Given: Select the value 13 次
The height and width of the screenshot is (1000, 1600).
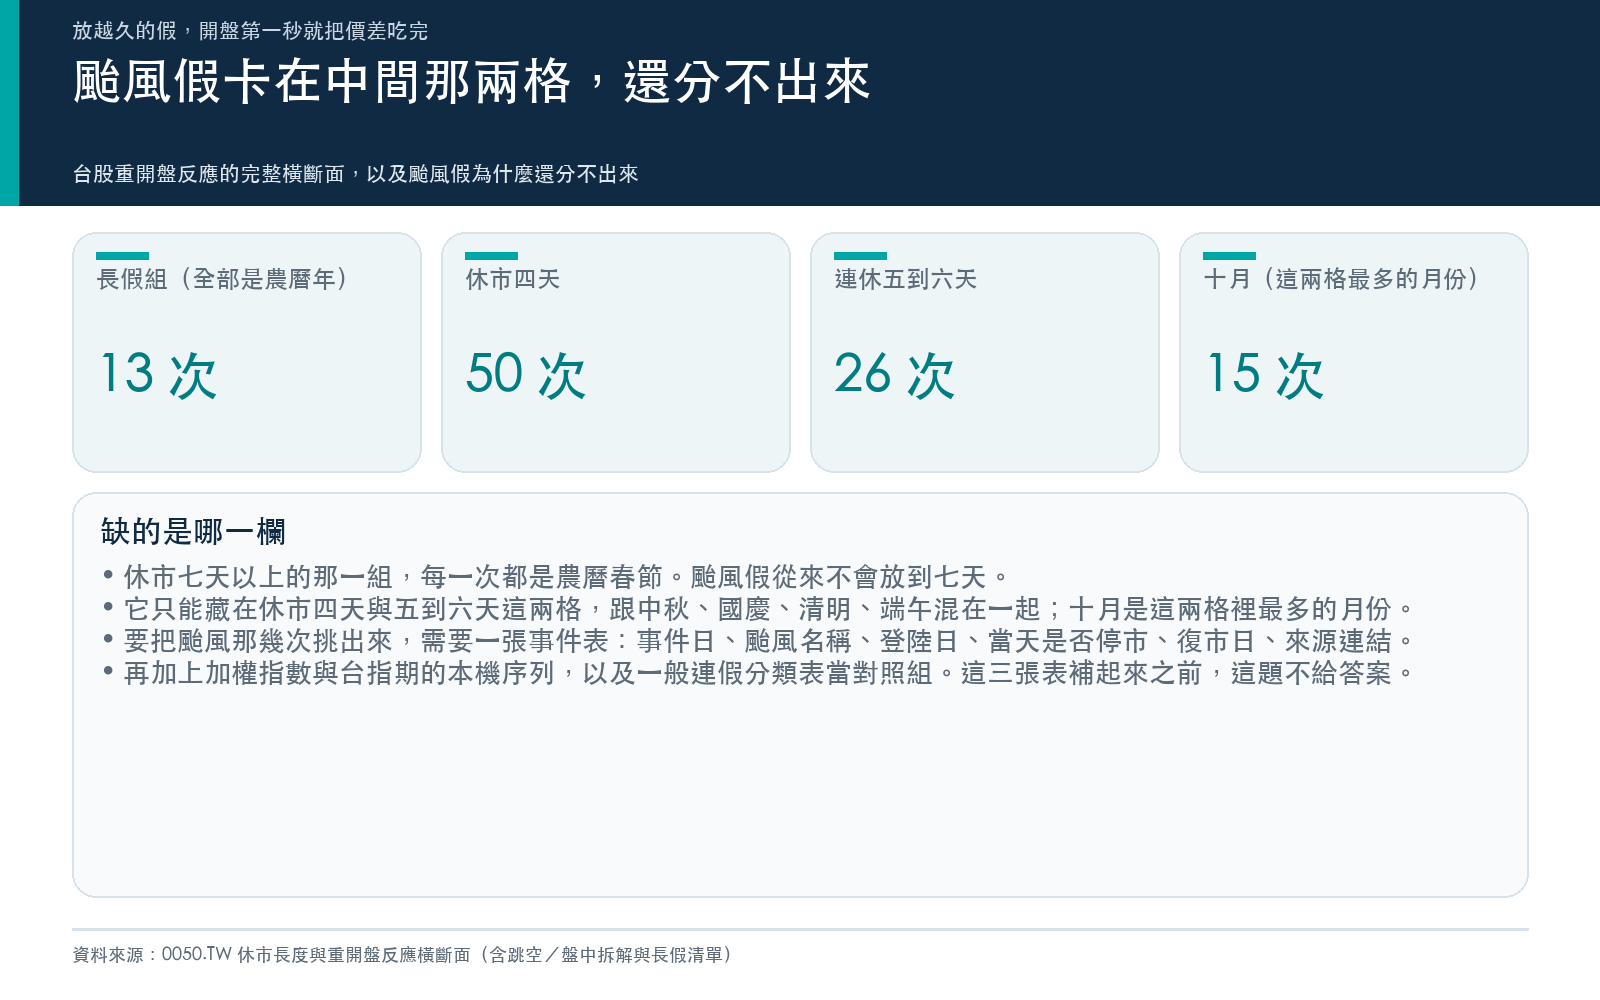Looking at the screenshot, I should (158, 375).
